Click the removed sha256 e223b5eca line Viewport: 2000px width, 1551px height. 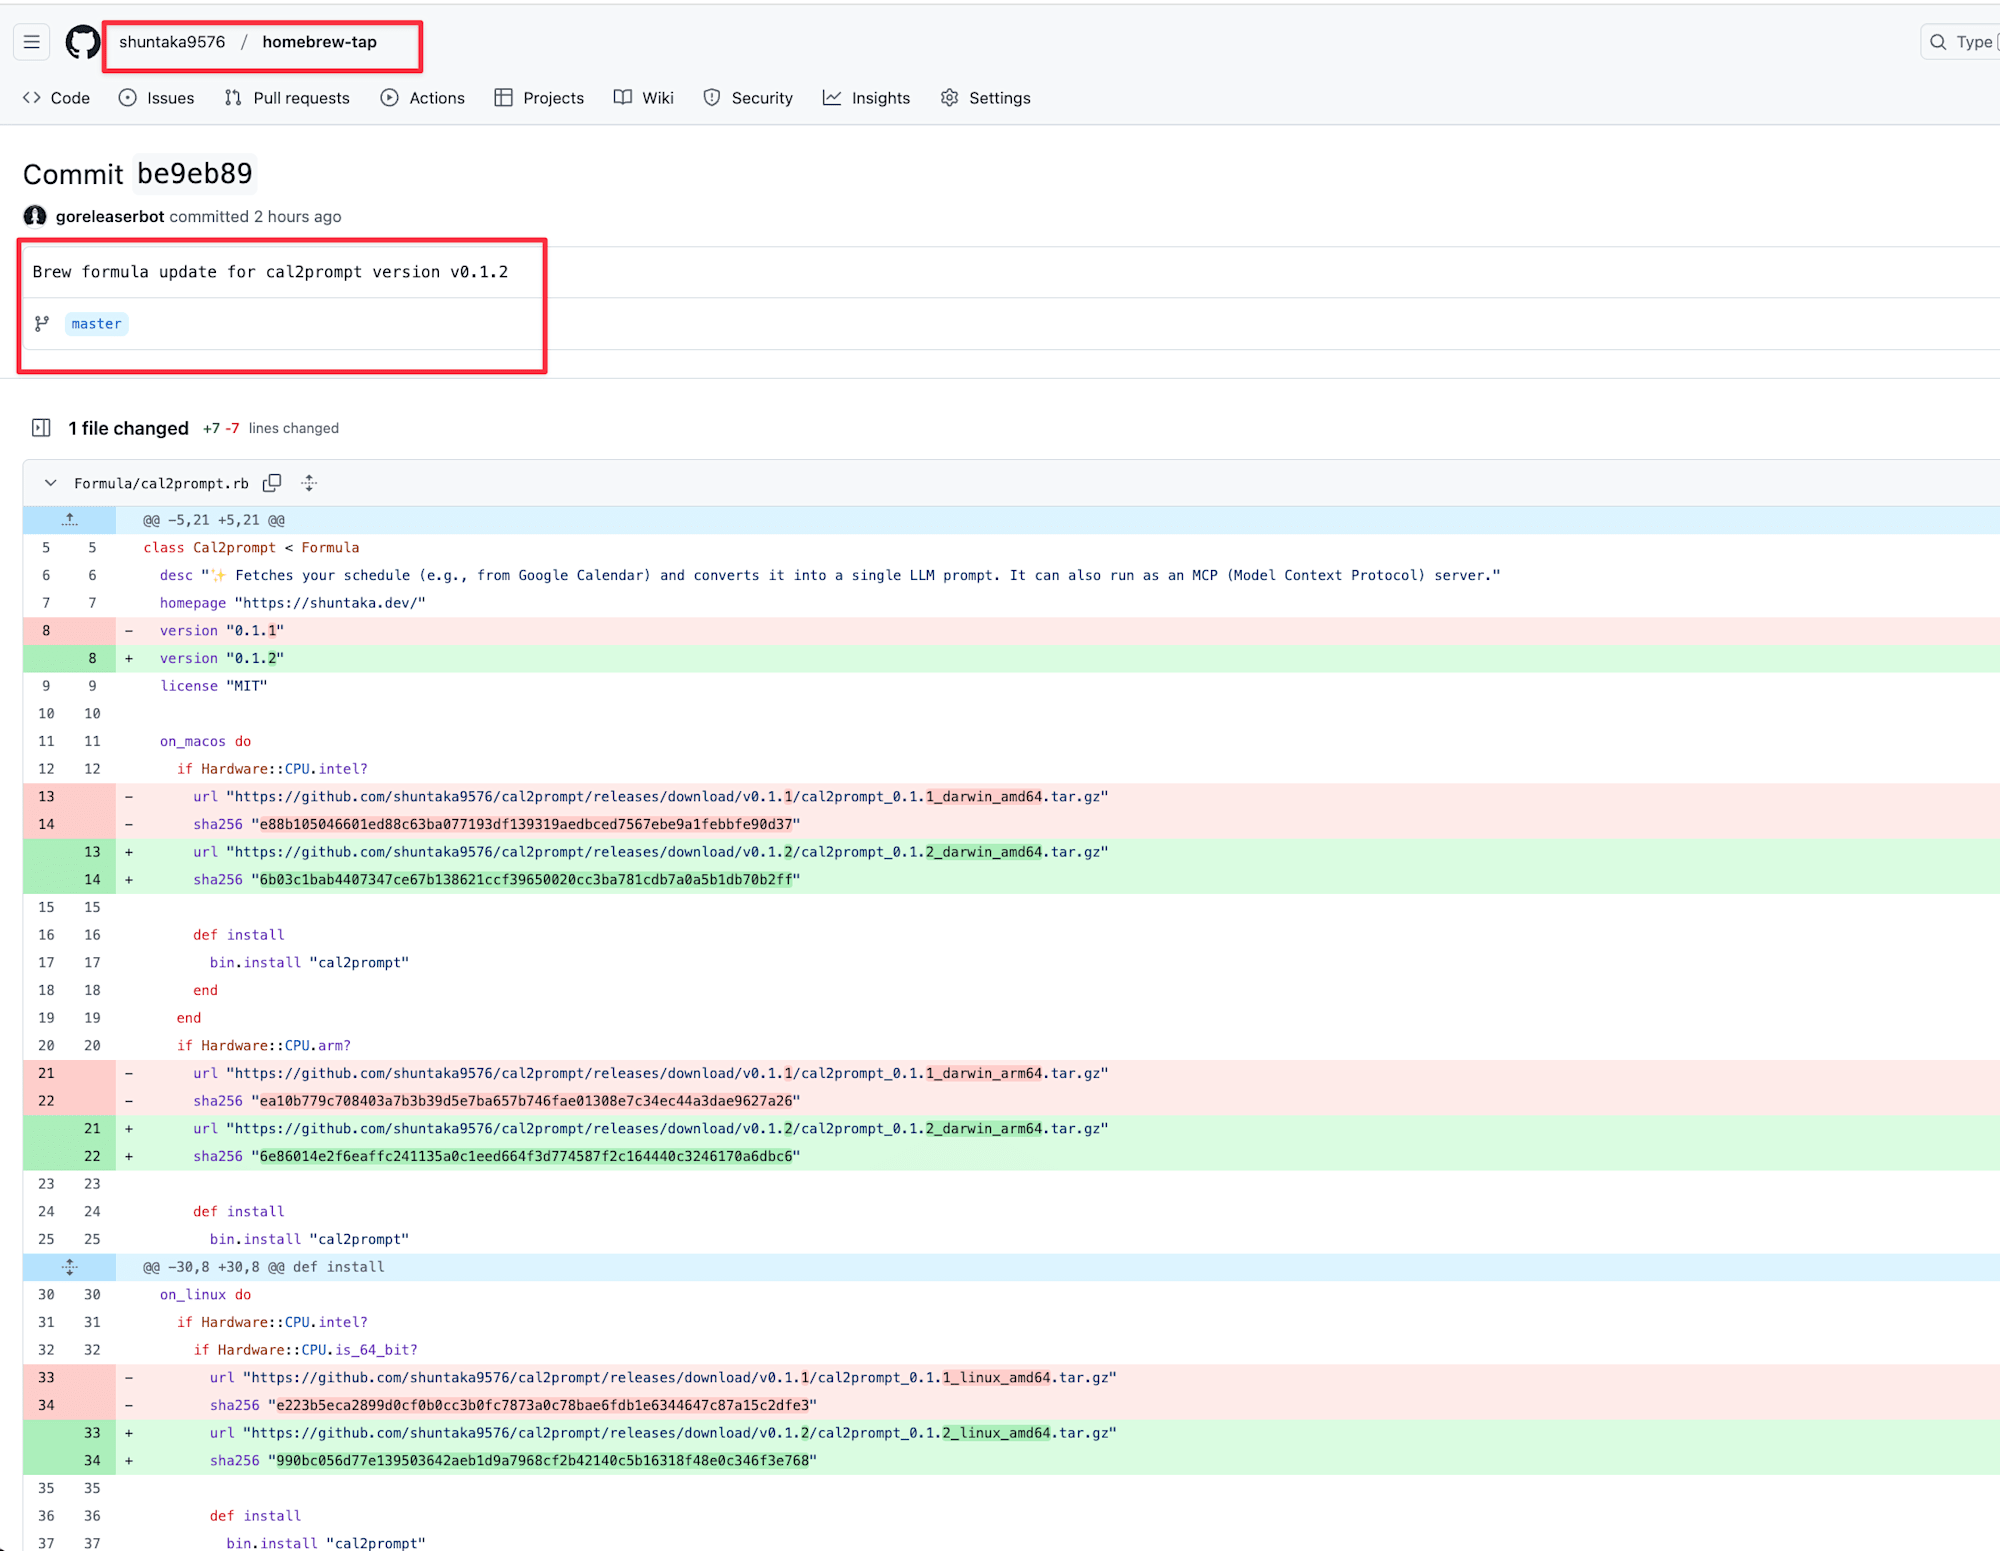click(x=1011, y=1405)
